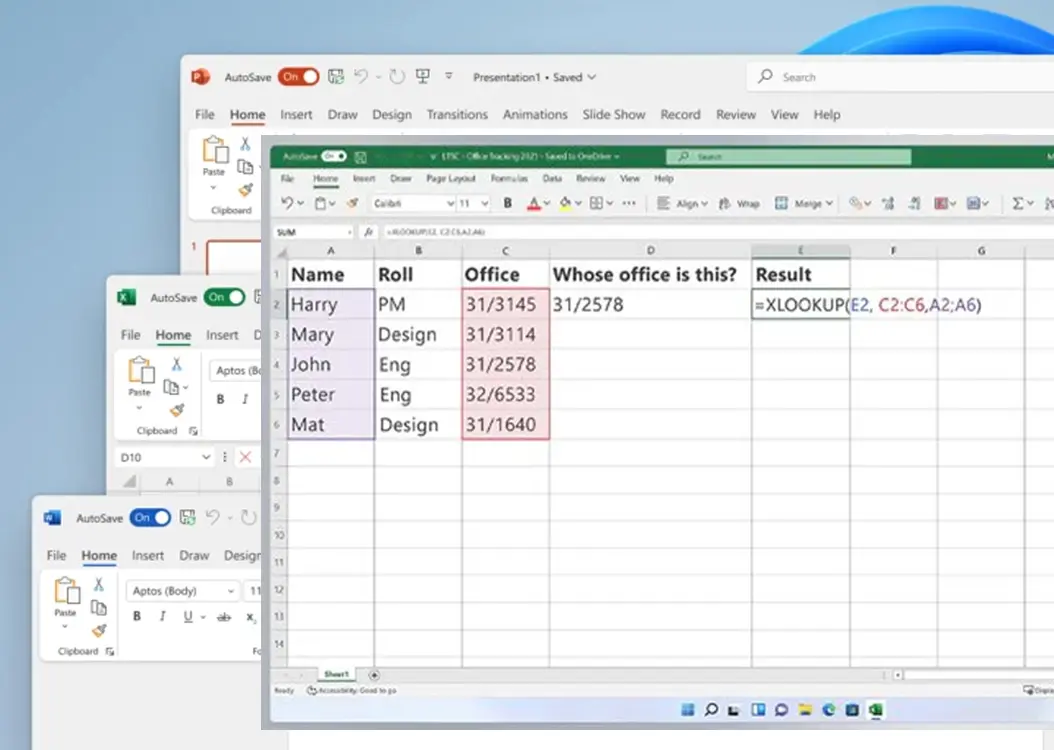
Task: Toggle AutoSave off in the Excel window
Action: [x=335, y=156]
